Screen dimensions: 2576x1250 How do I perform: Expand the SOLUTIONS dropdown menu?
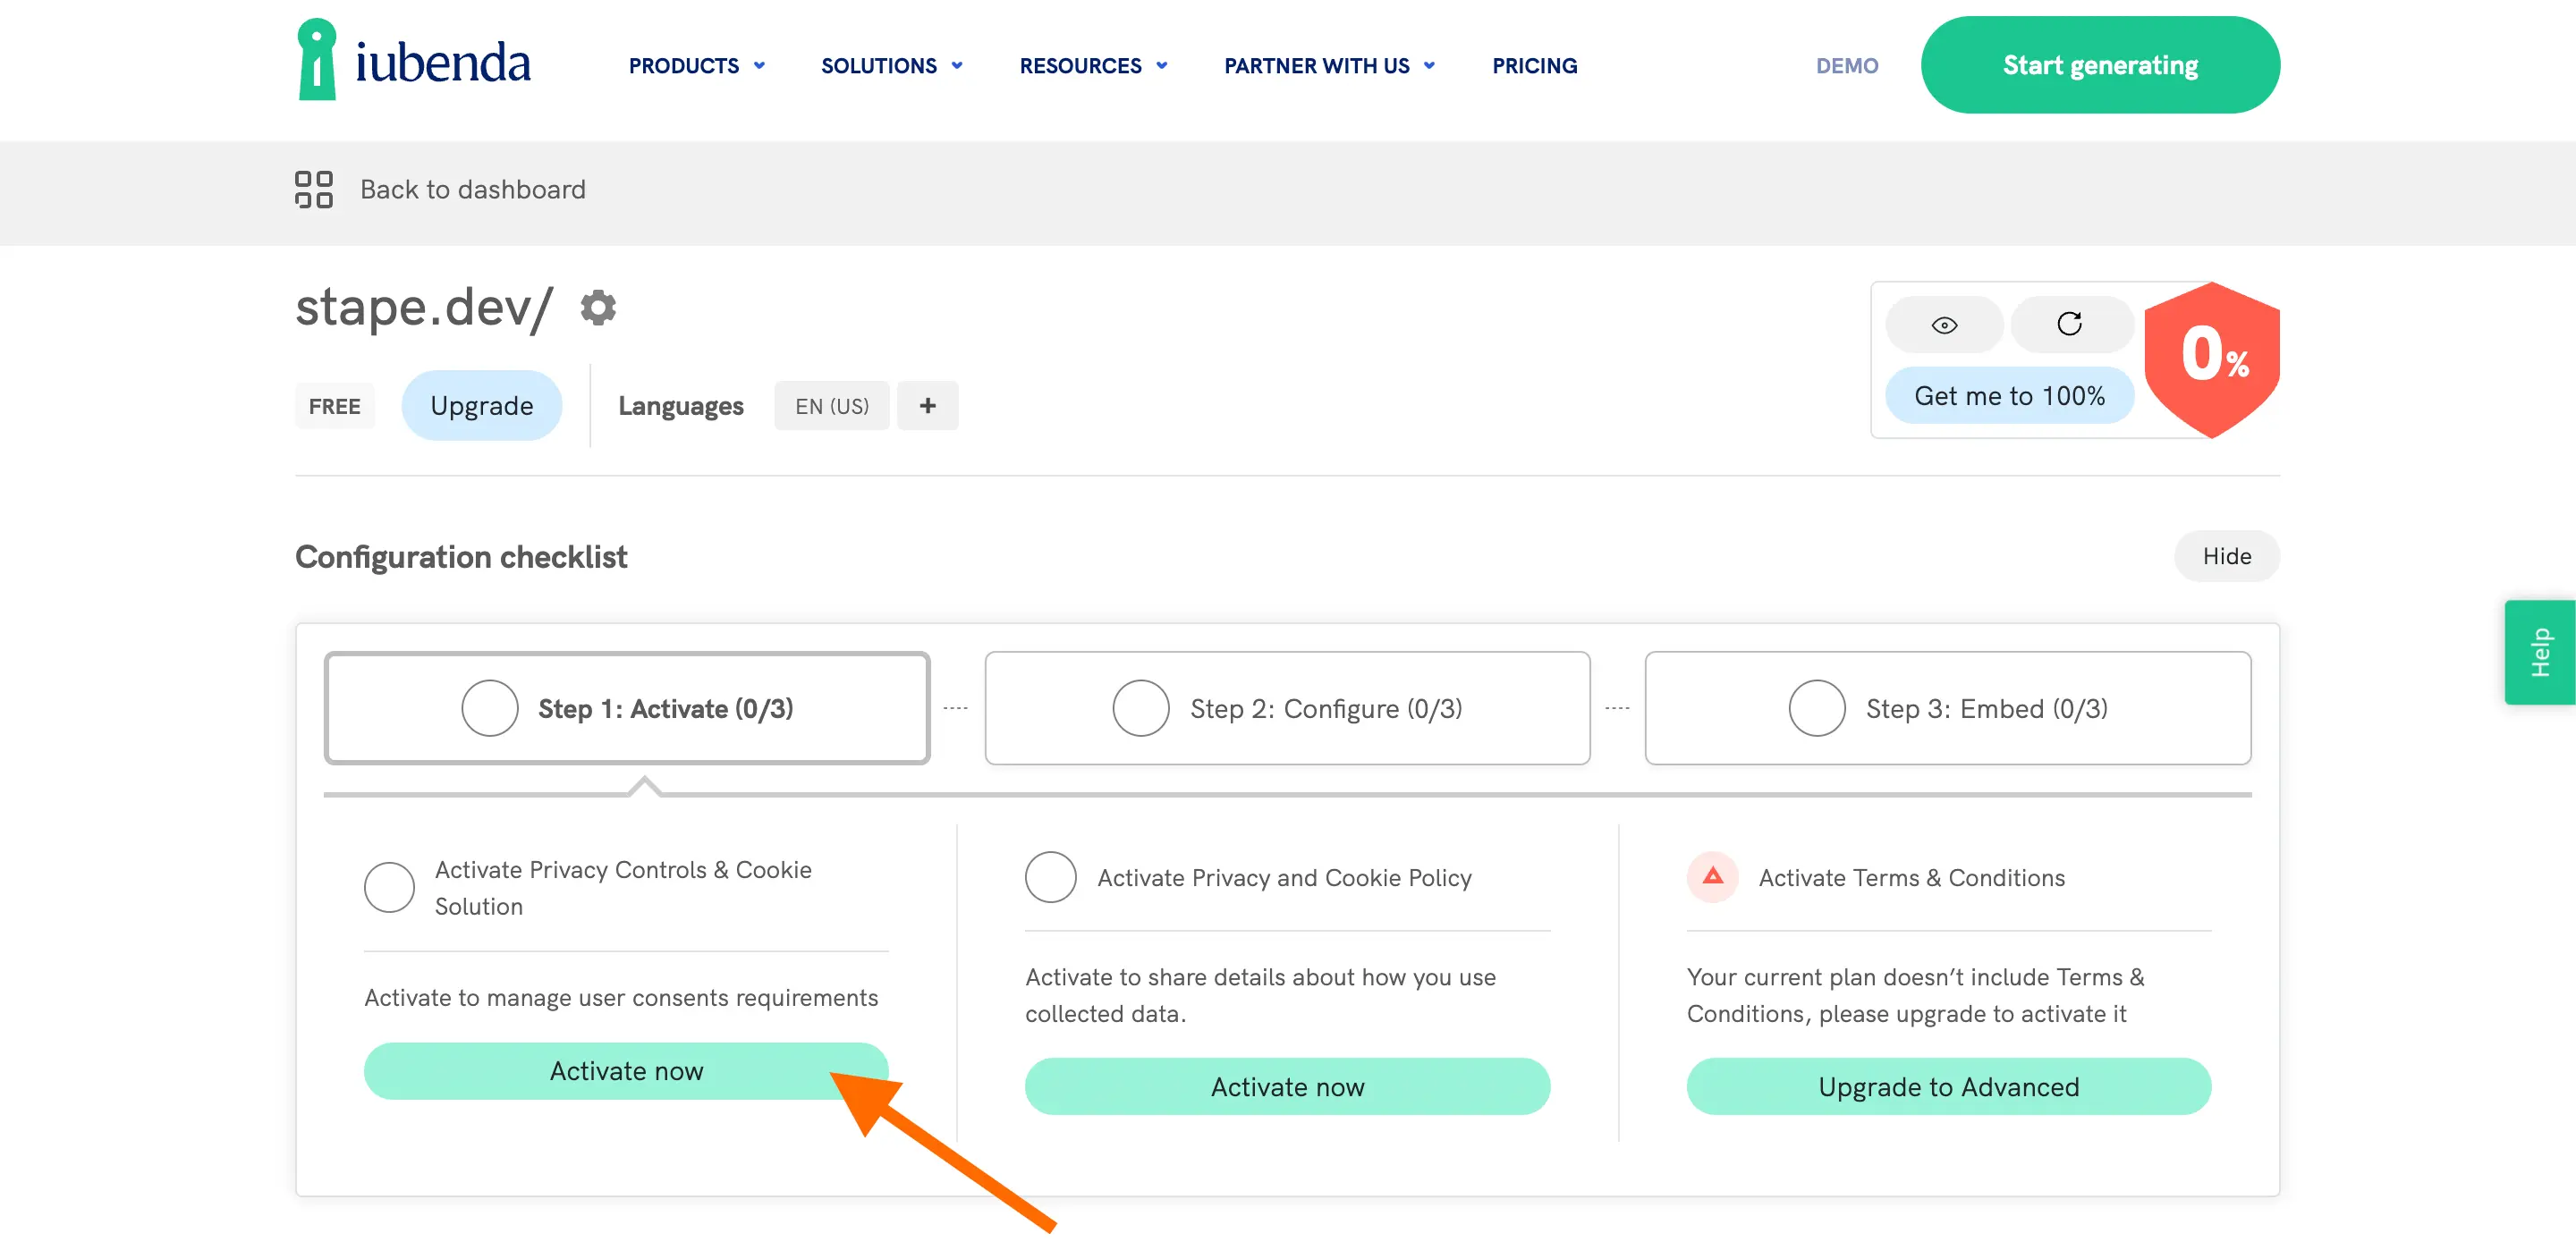pos(892,66)
